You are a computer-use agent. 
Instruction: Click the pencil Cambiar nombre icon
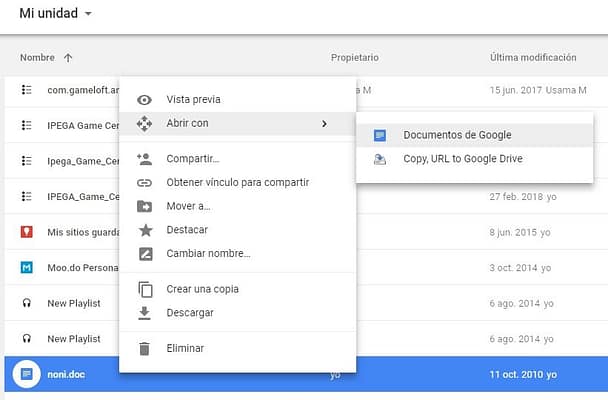[145, 254]
